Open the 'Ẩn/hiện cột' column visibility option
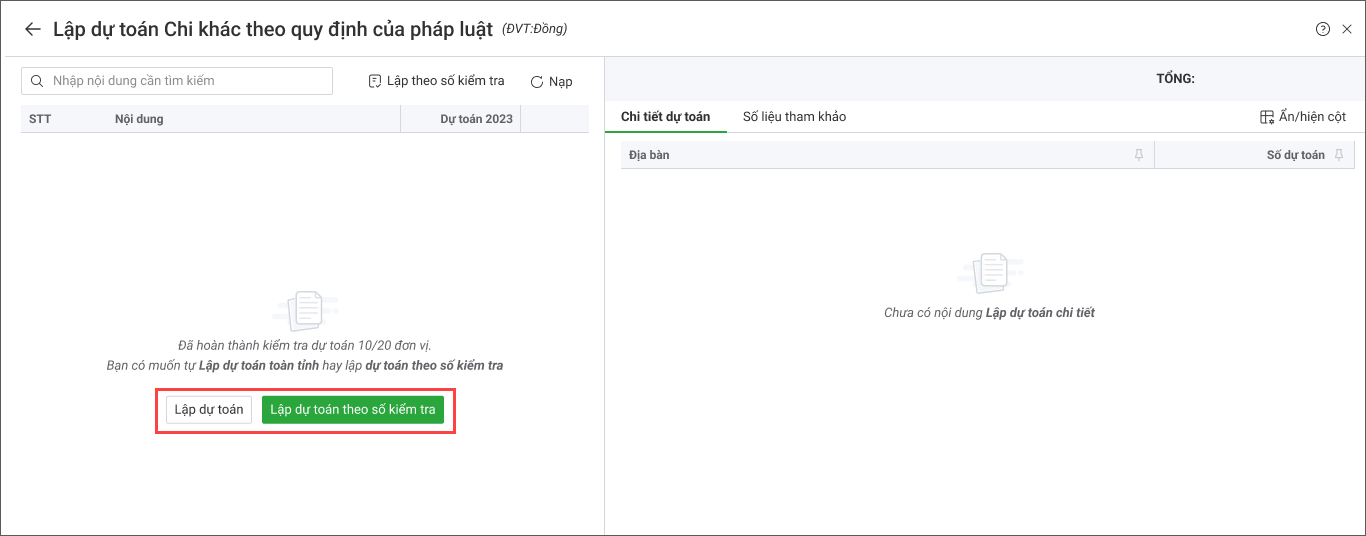This screenshot has height=536, width=1366. click(x=1303, y=117)
